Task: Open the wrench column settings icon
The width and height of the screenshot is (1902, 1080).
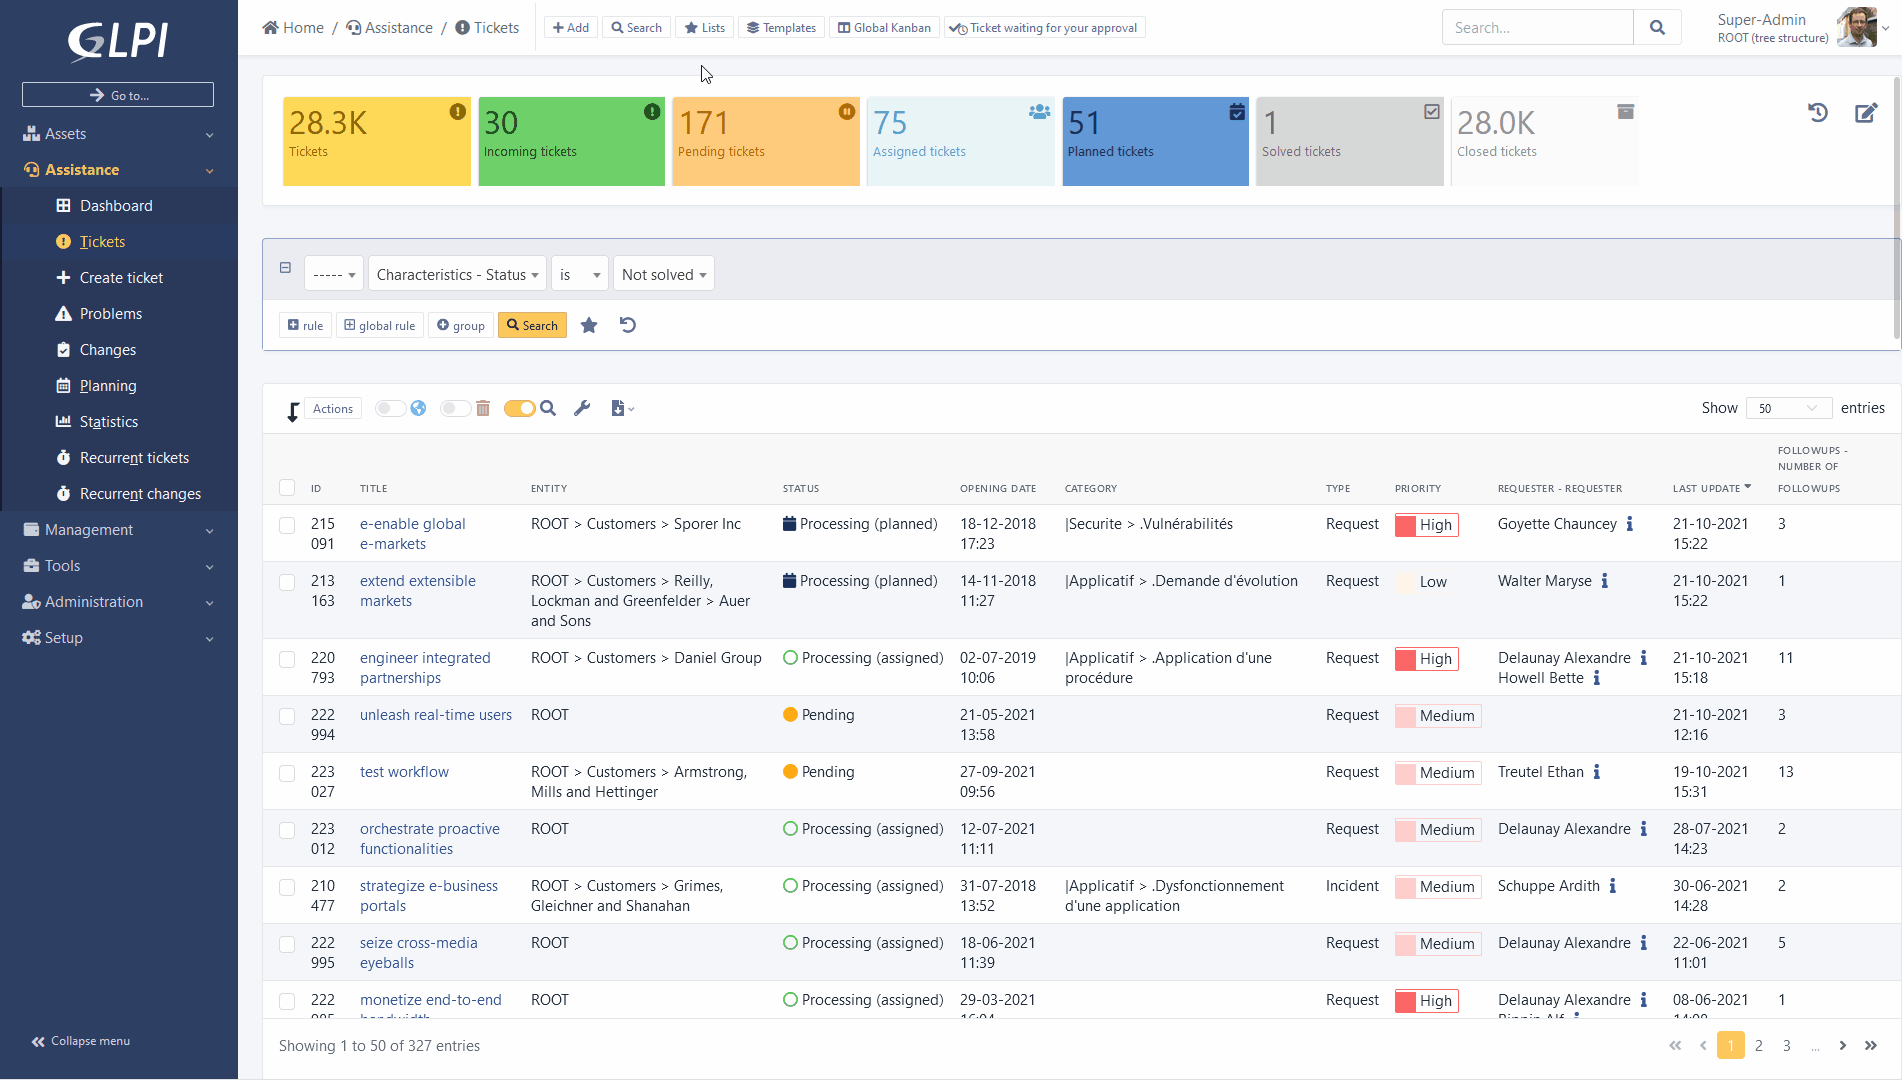Action: pyautogui.click(x=582, y=408)
